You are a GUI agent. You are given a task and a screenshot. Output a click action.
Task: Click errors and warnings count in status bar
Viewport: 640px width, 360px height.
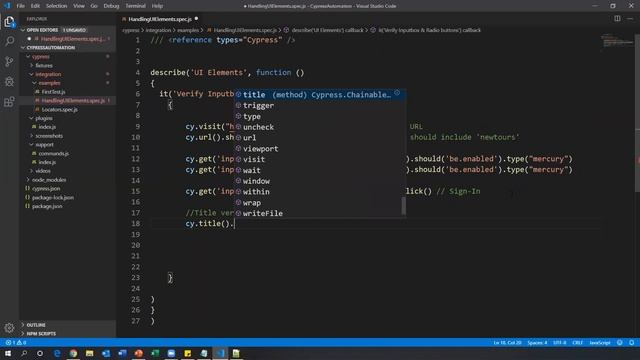coord(16,342)
